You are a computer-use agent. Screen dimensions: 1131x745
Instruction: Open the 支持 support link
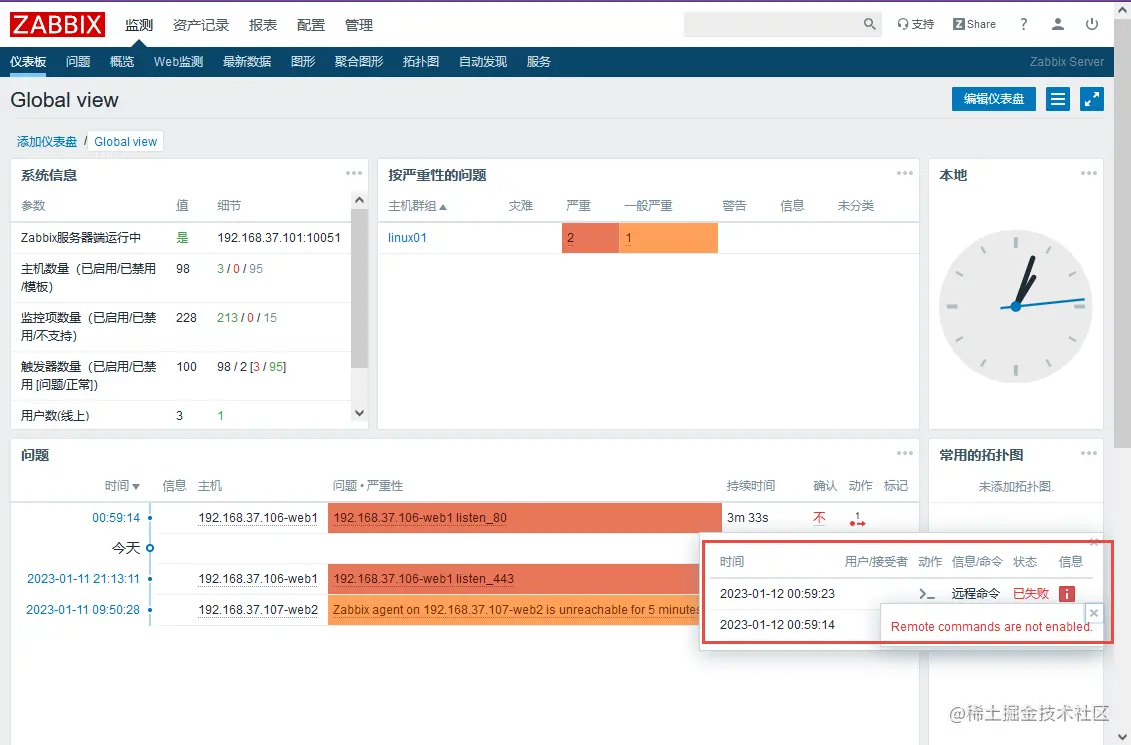915,25
